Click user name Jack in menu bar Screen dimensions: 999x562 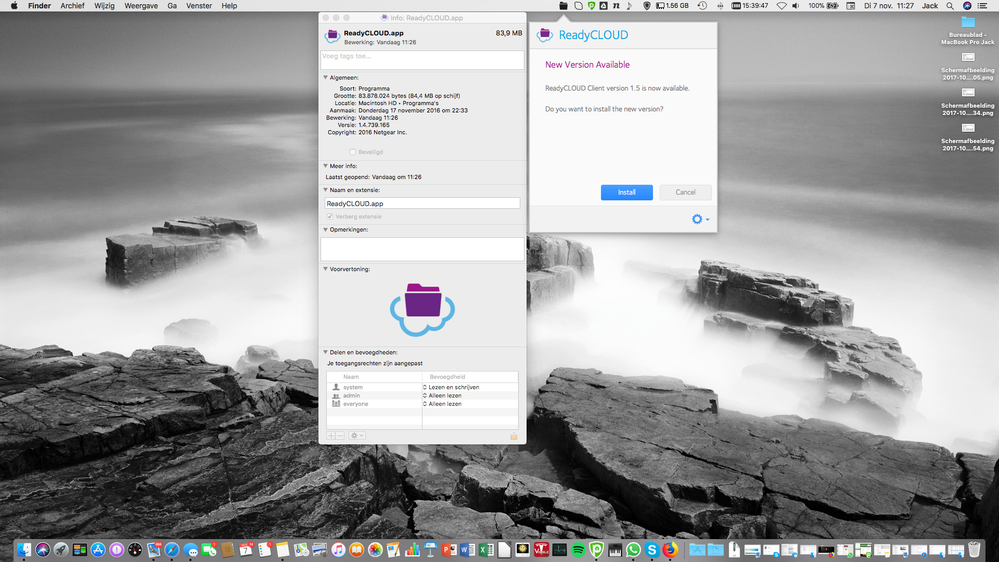[x=930, y=6]
